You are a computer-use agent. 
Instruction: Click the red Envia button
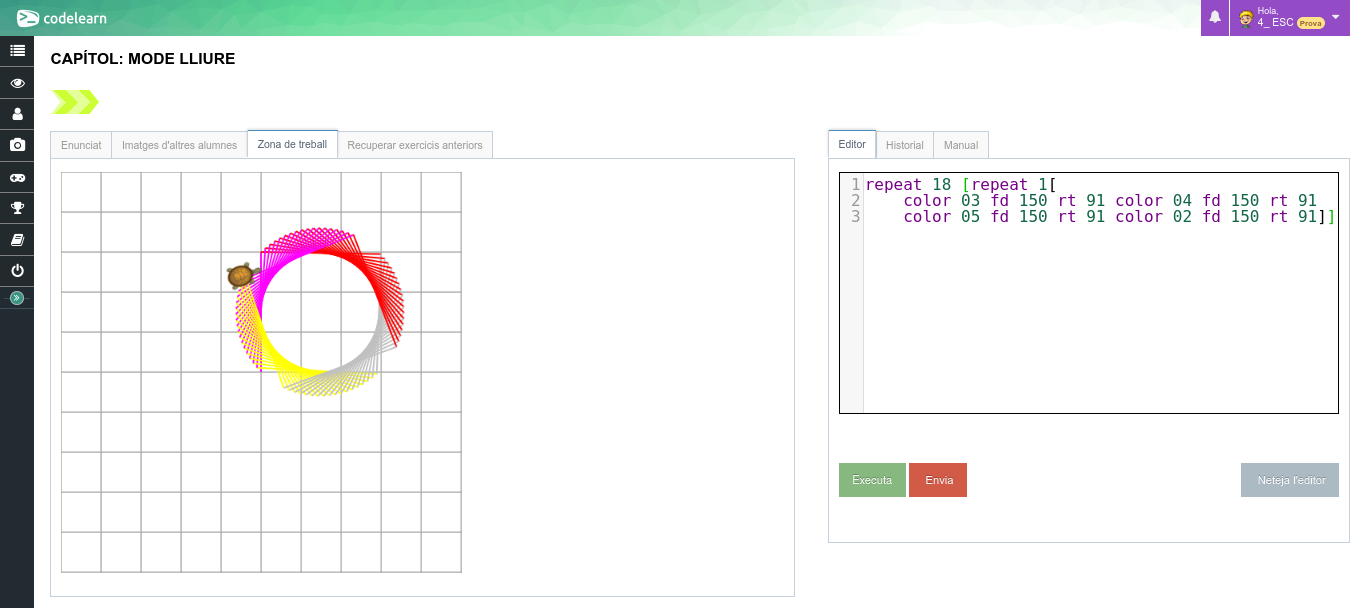pyautogui.click(x=938, y=480)
